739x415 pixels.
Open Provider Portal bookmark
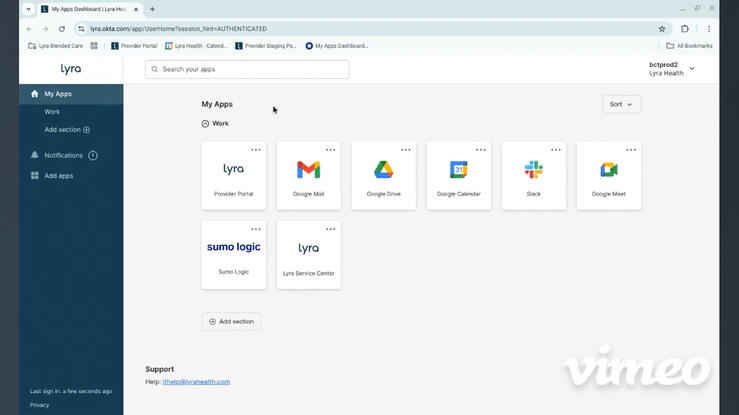[134, 46]
